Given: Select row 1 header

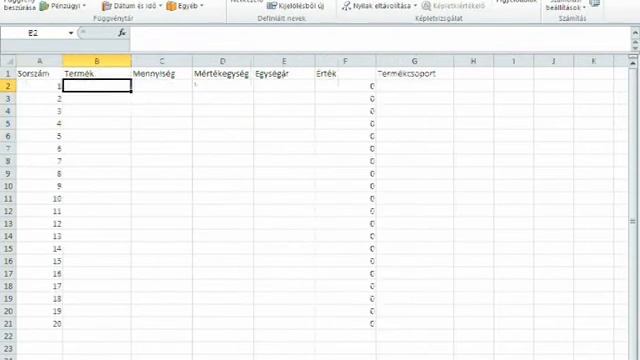Looking at the screenshot, I should (x=8, y=73).
